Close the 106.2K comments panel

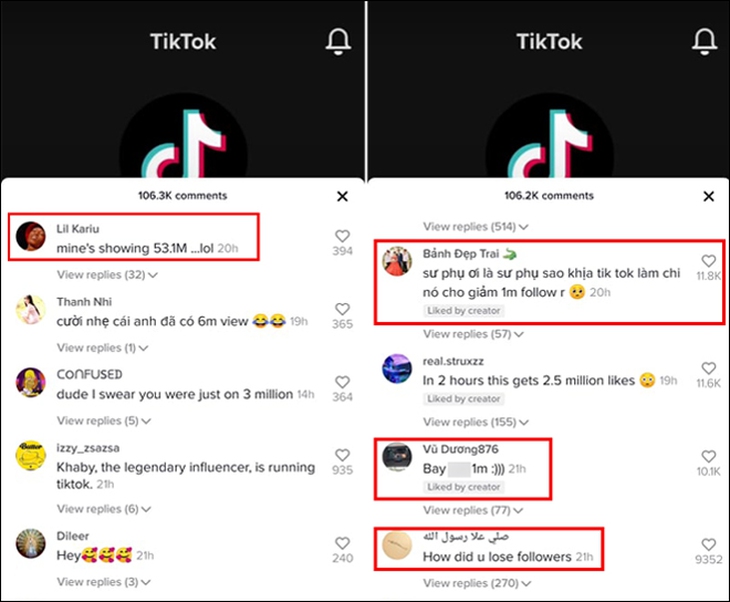tap(709, 196)
